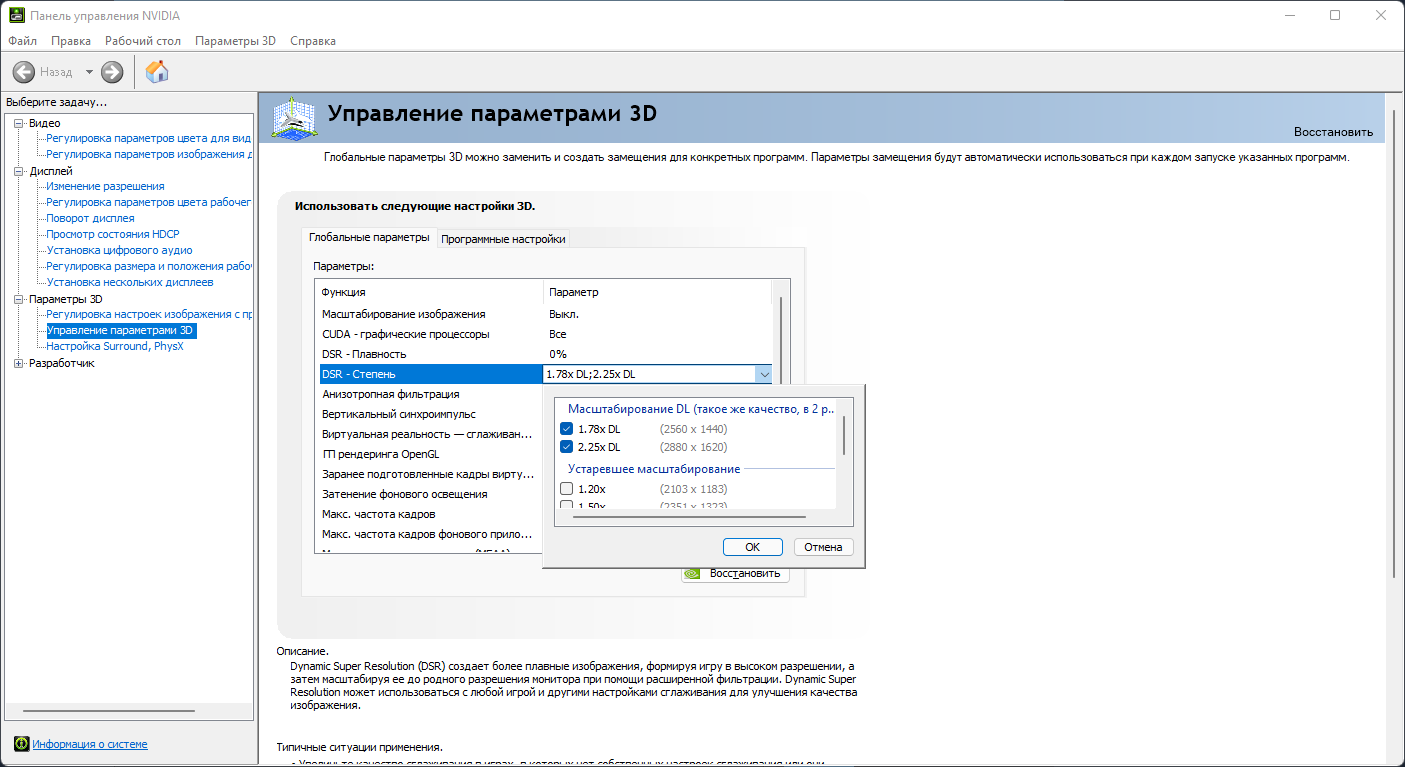
Task: Click the Forward arrow button
Action: coord(112,72)
